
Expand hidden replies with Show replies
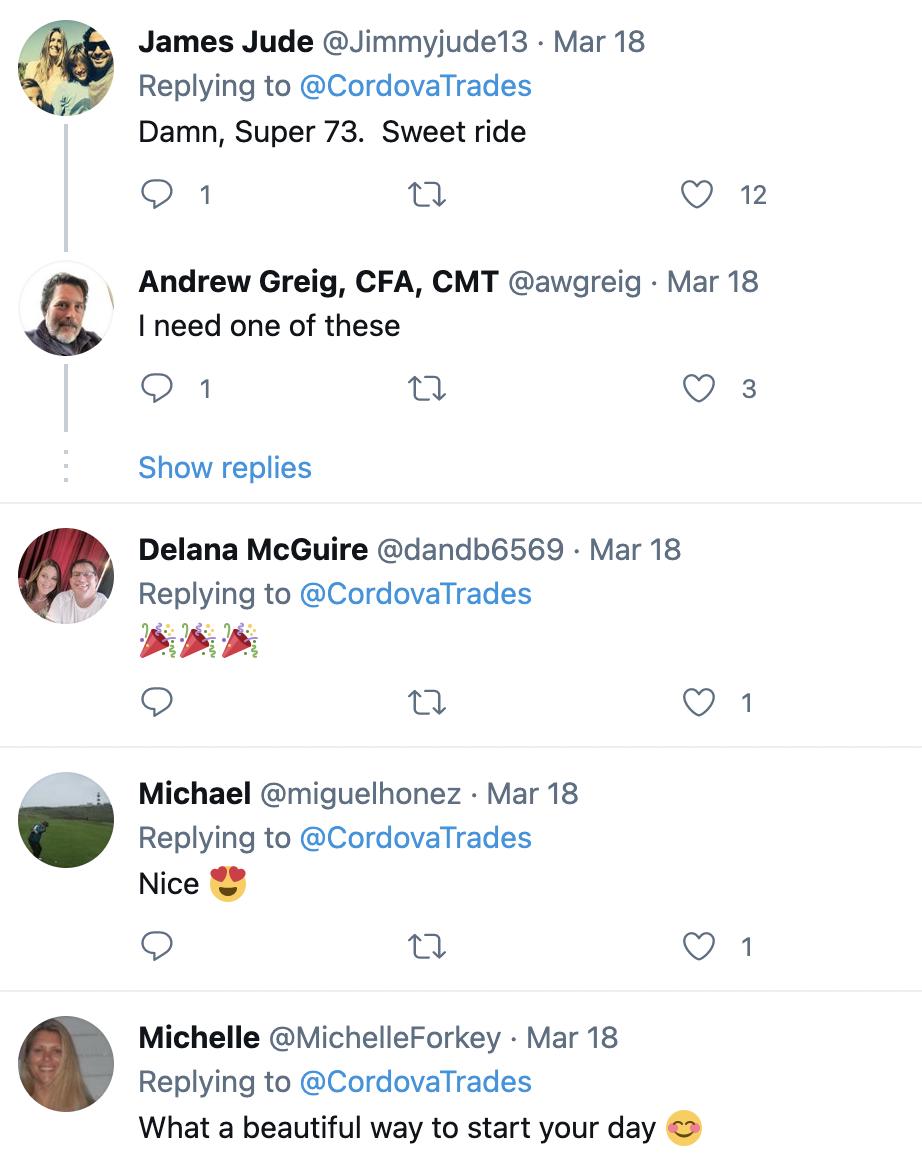(225, 468)
